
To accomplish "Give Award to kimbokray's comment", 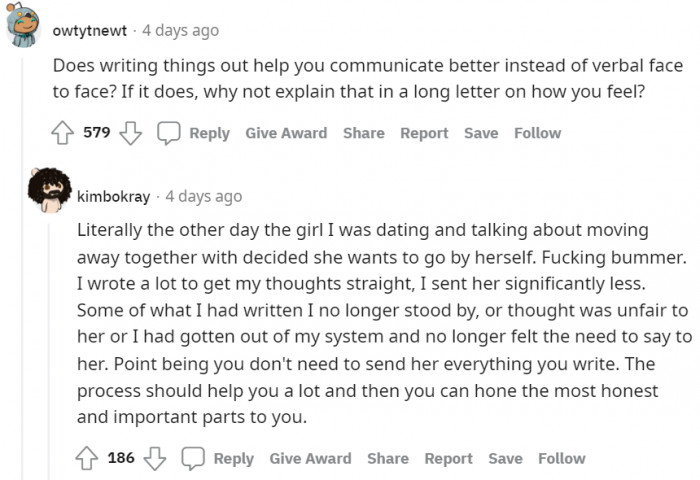I will [310, 458].
